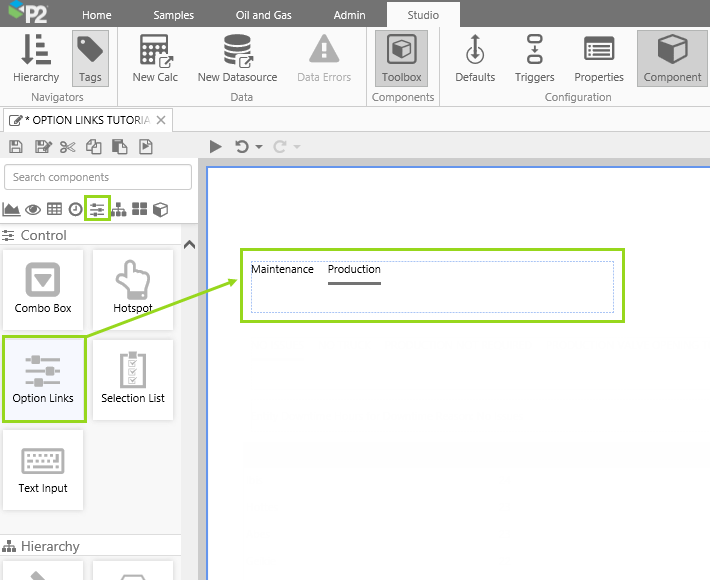Filter by the control sliders category icon
710x580 pixels.
pos(97,209)
